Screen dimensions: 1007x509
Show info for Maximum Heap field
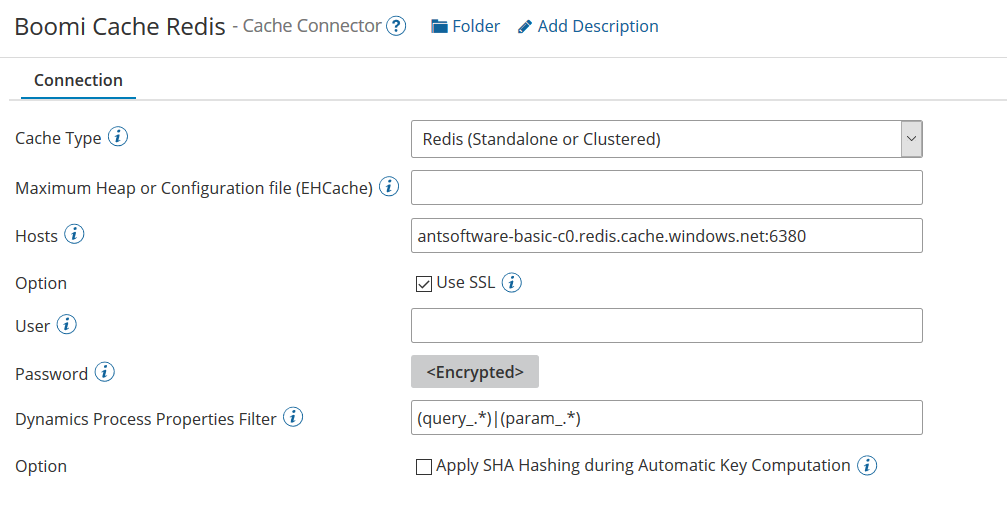(x=389, y=186)
